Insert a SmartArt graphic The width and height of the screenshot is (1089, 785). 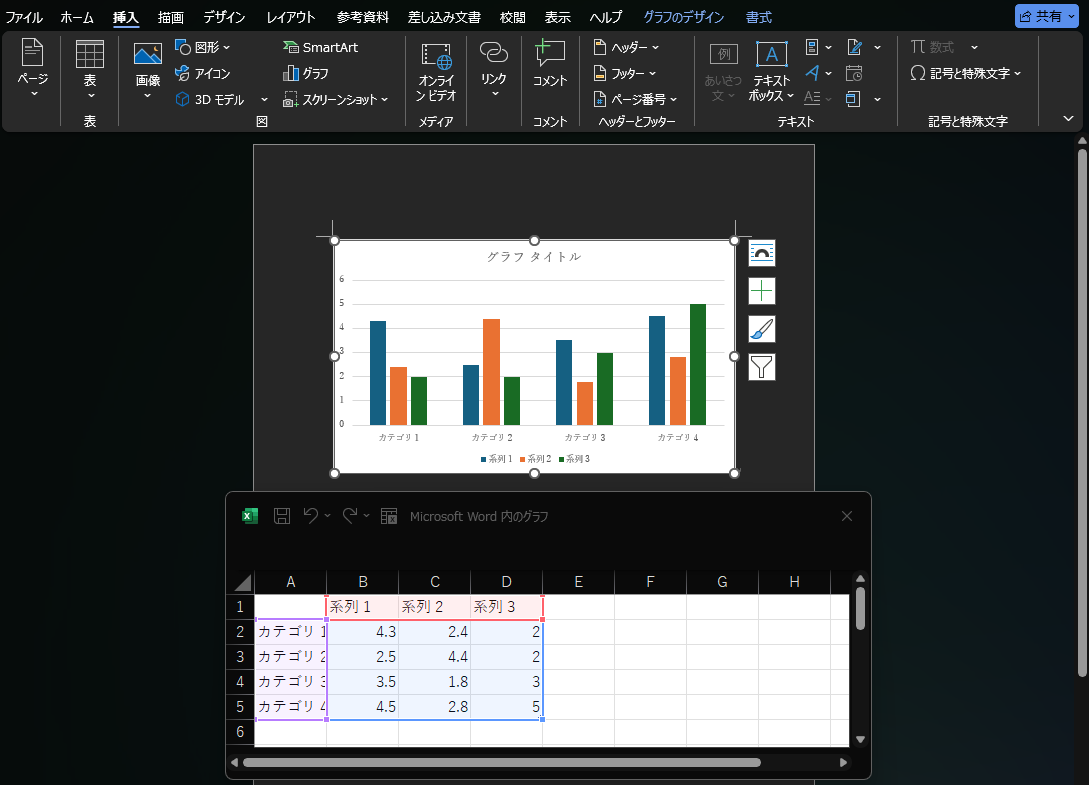pos(320,47)
